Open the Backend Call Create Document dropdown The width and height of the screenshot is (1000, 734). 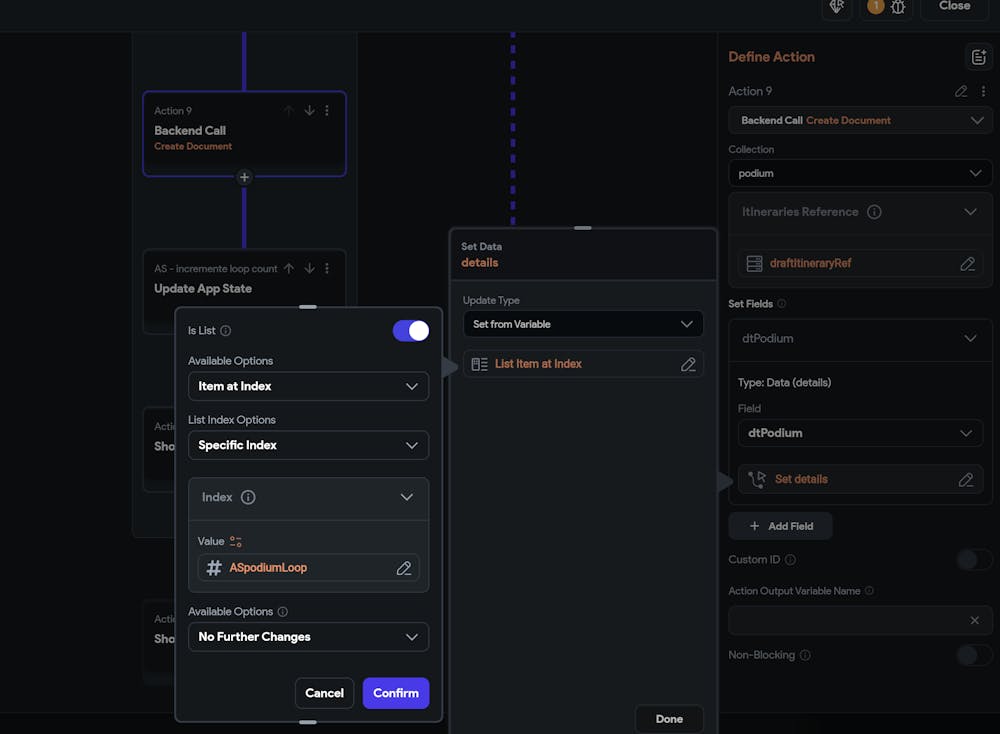click(x=860, y=121)
